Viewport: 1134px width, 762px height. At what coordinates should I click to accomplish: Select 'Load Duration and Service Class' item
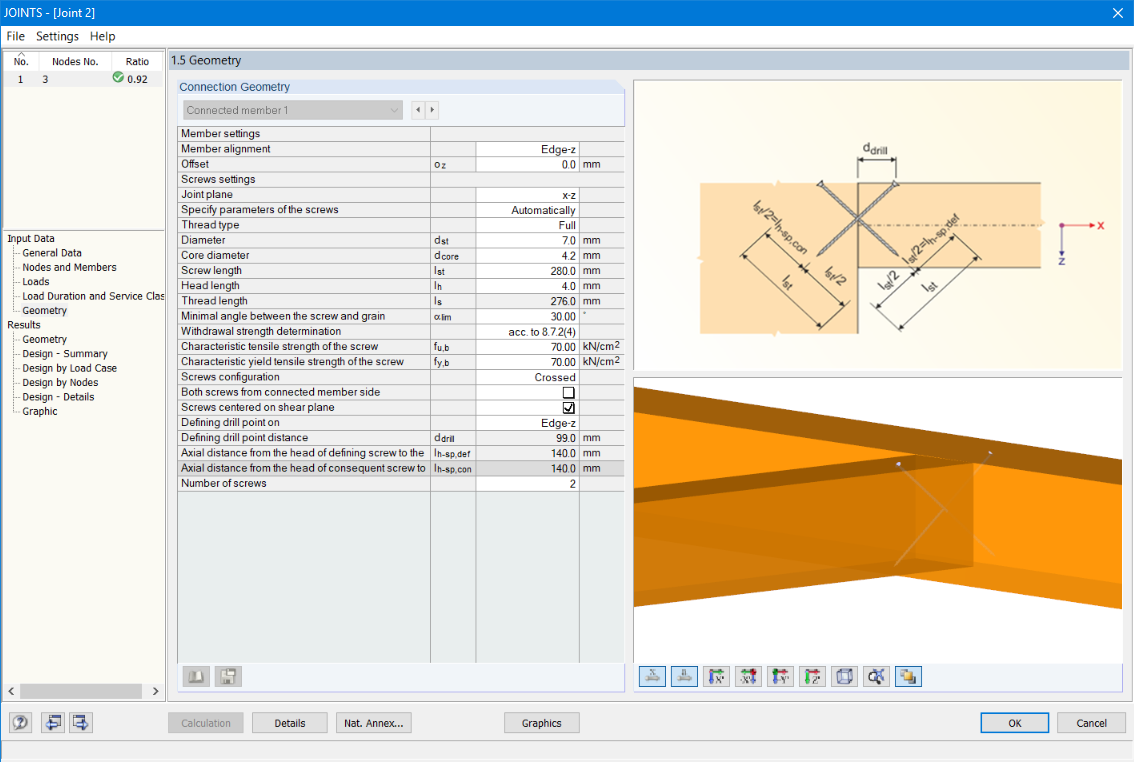(93, 296)
